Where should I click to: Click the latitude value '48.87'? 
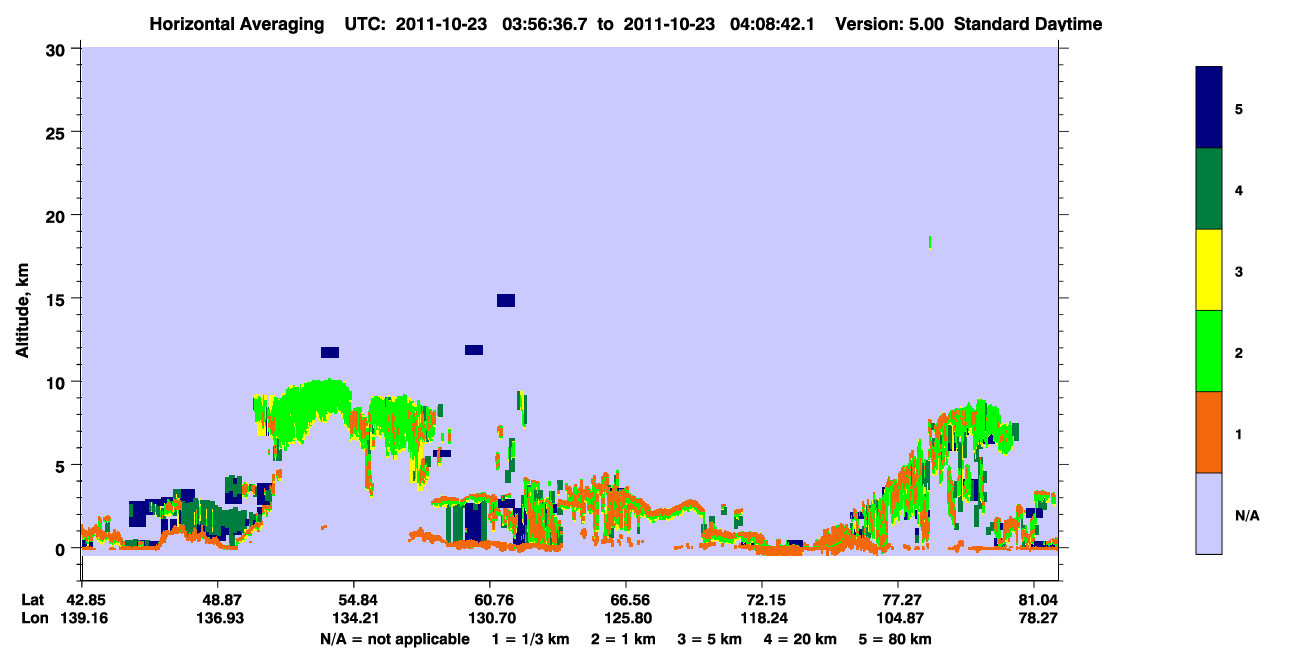218,600
